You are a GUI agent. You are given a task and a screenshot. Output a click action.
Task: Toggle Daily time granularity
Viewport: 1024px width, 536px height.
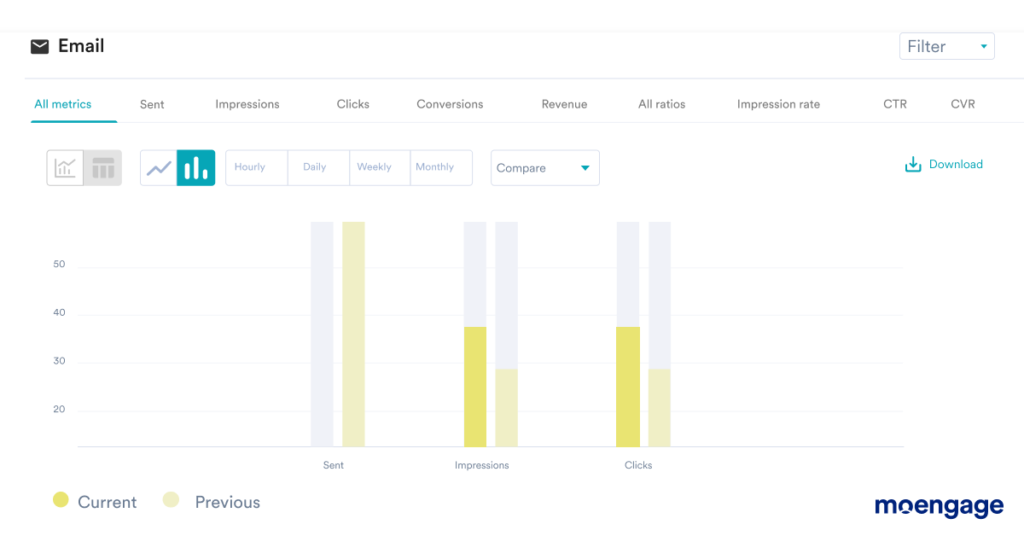pos(315,168)
